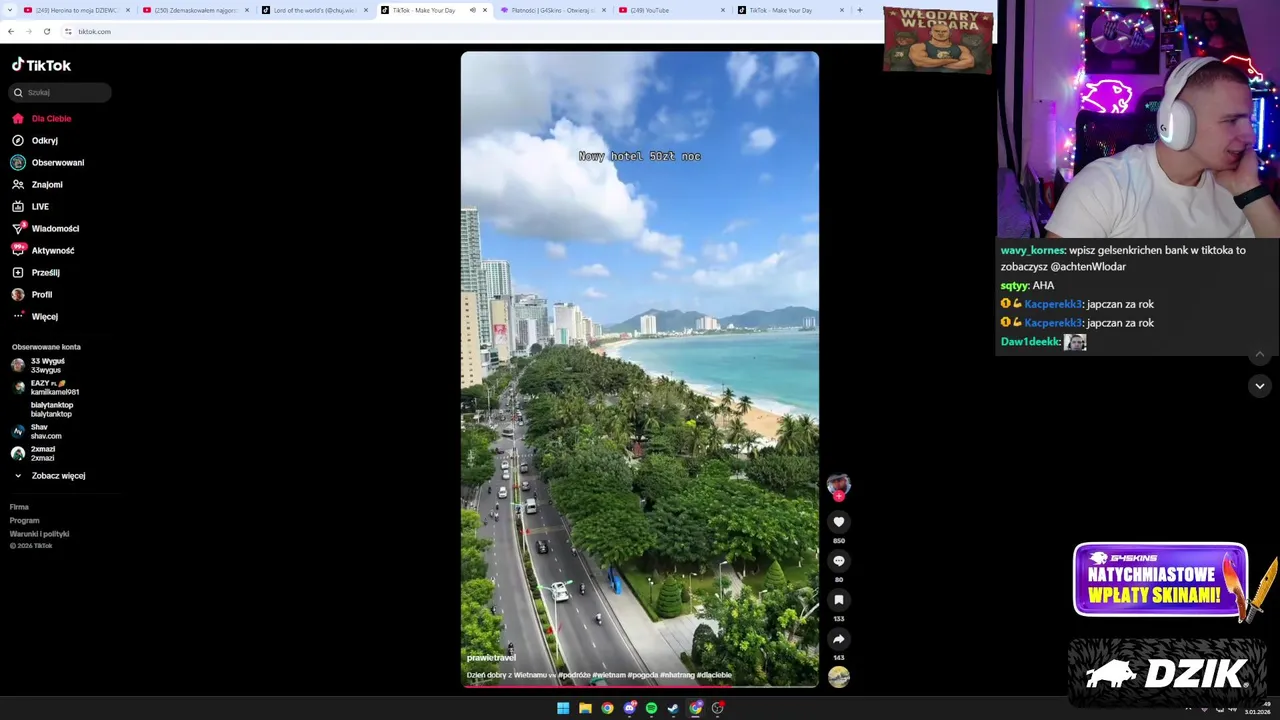Open Dla Ciebie home feed

click(x=42, y=118)
